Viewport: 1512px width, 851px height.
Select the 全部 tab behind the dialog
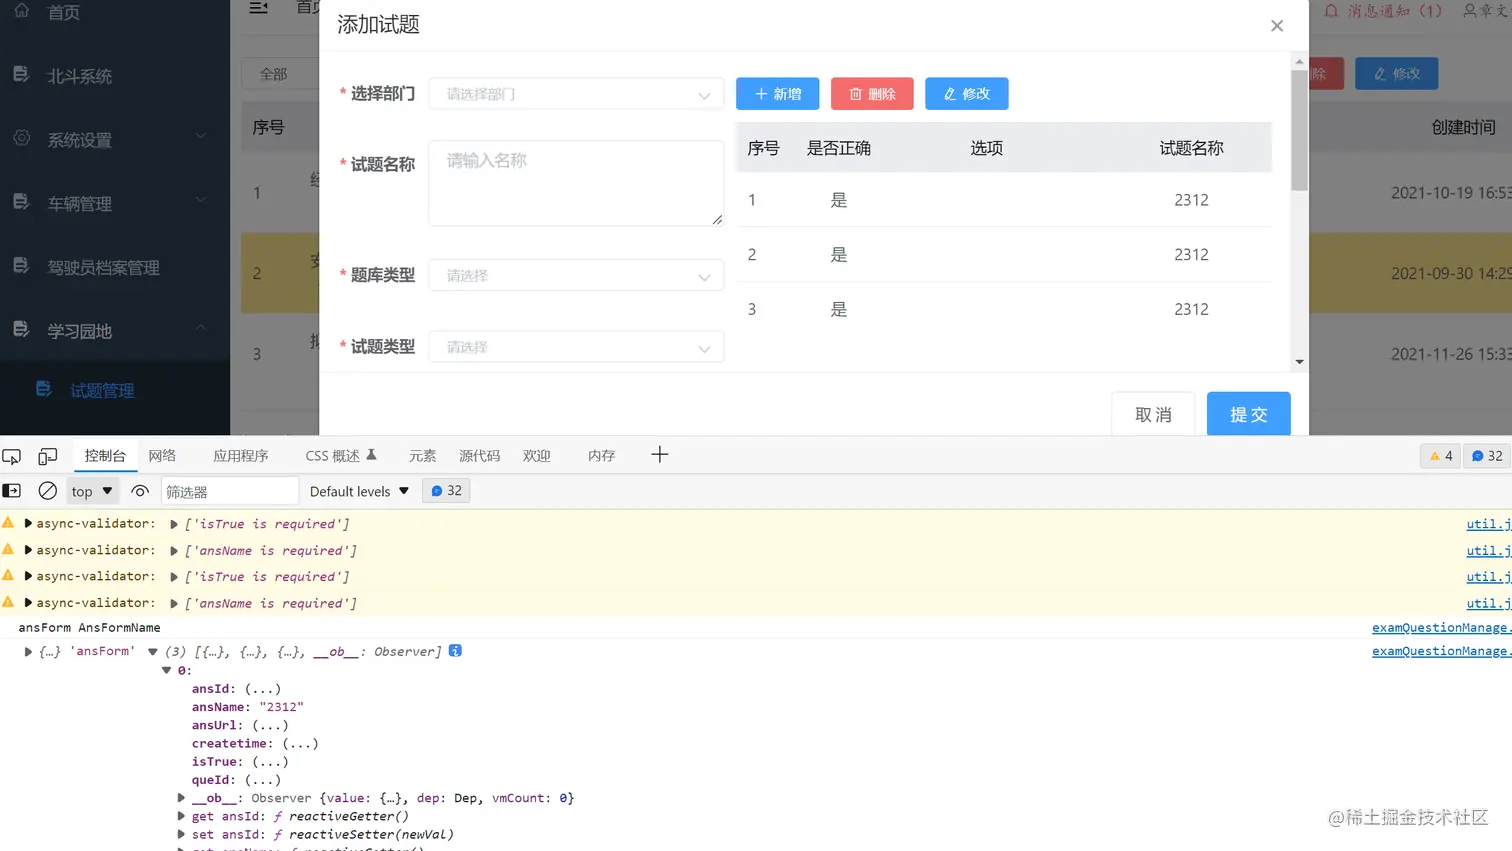click(274, 74)
